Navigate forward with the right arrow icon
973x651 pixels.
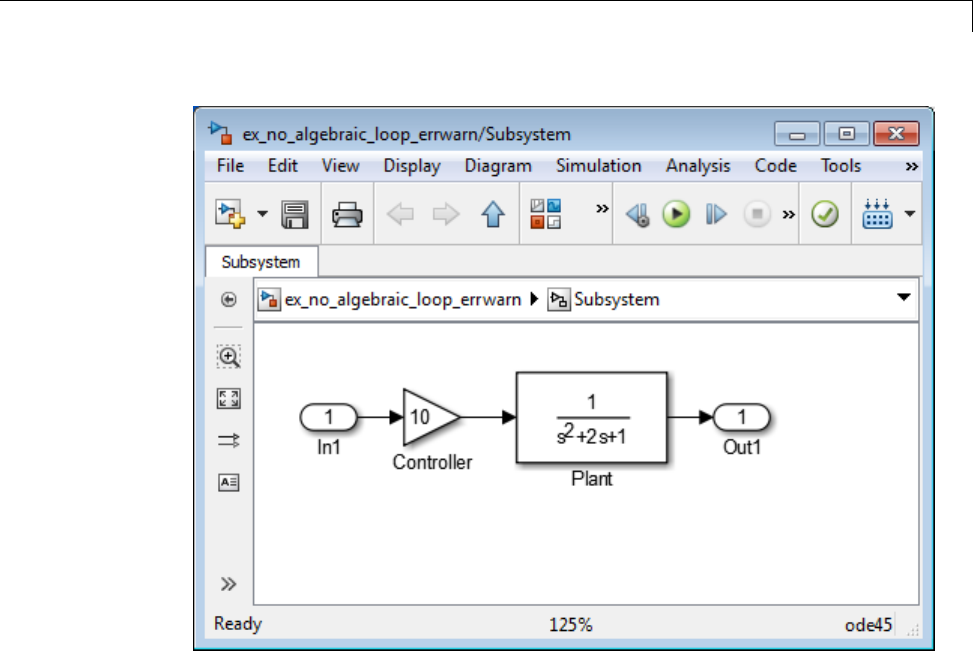click(446, 215)
